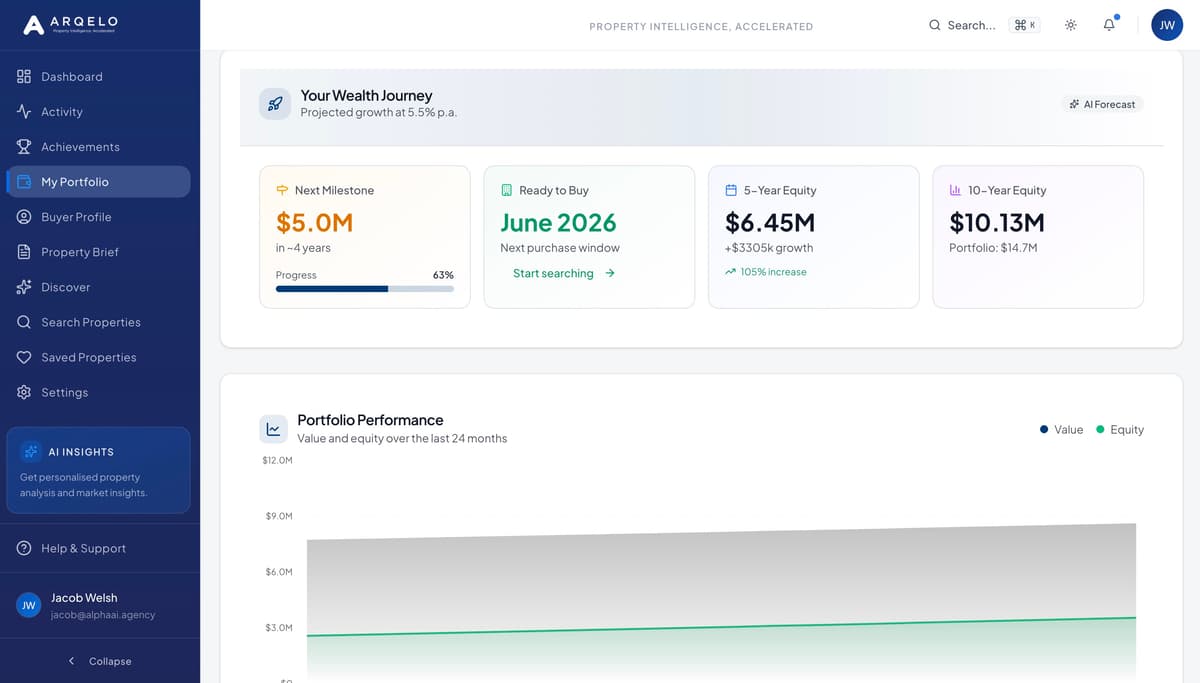The image size is (1200, 683).
Task: Open Jacob Welsh's profile avatar
Action: (28, 604)
